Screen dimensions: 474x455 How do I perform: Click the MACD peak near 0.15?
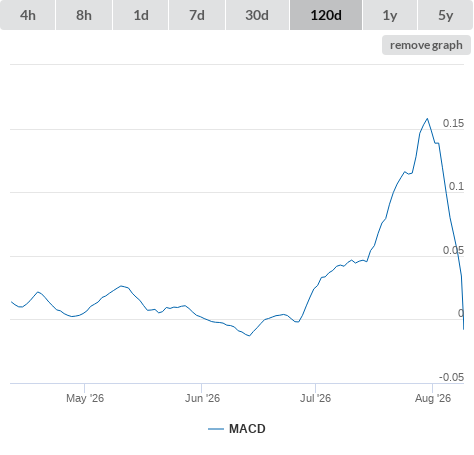(x=427, y=119)
